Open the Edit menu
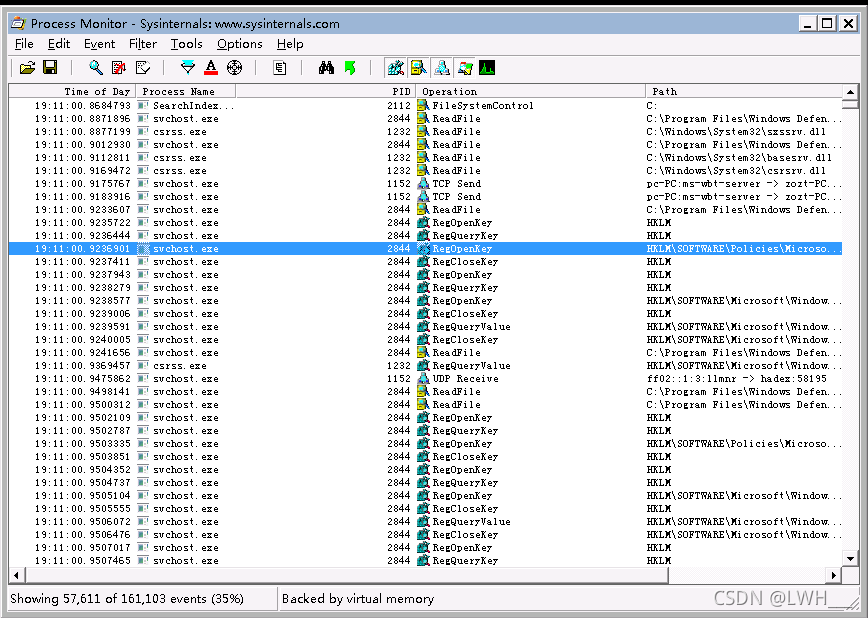 (59, 44)
